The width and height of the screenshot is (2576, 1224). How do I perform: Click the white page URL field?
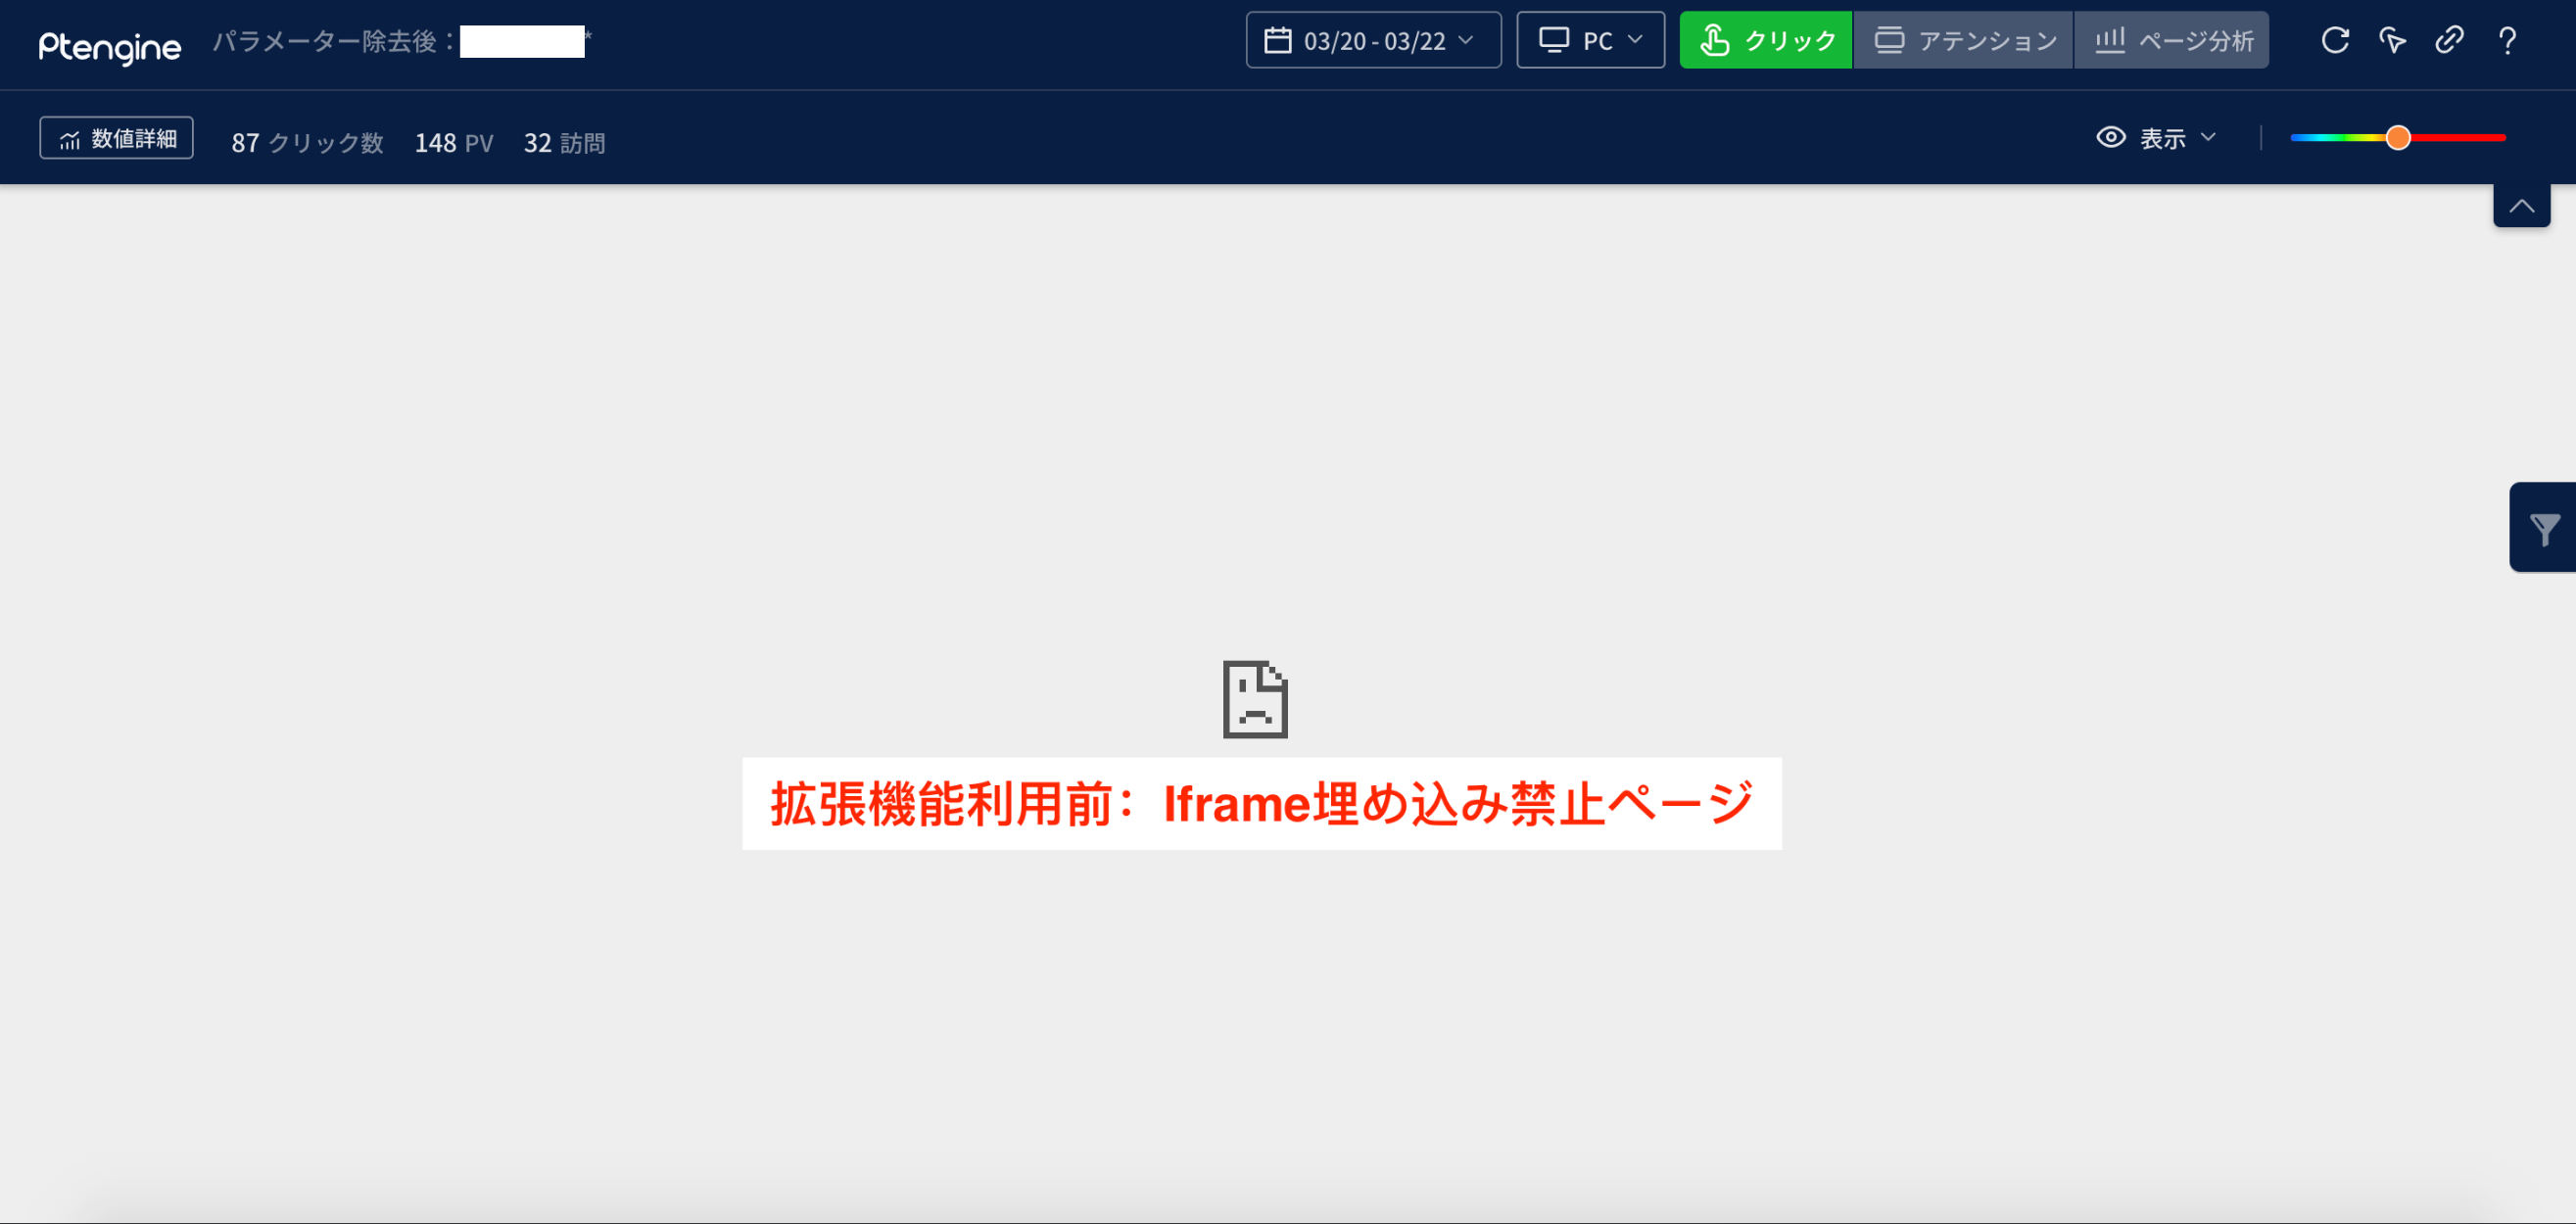(522, 42)
